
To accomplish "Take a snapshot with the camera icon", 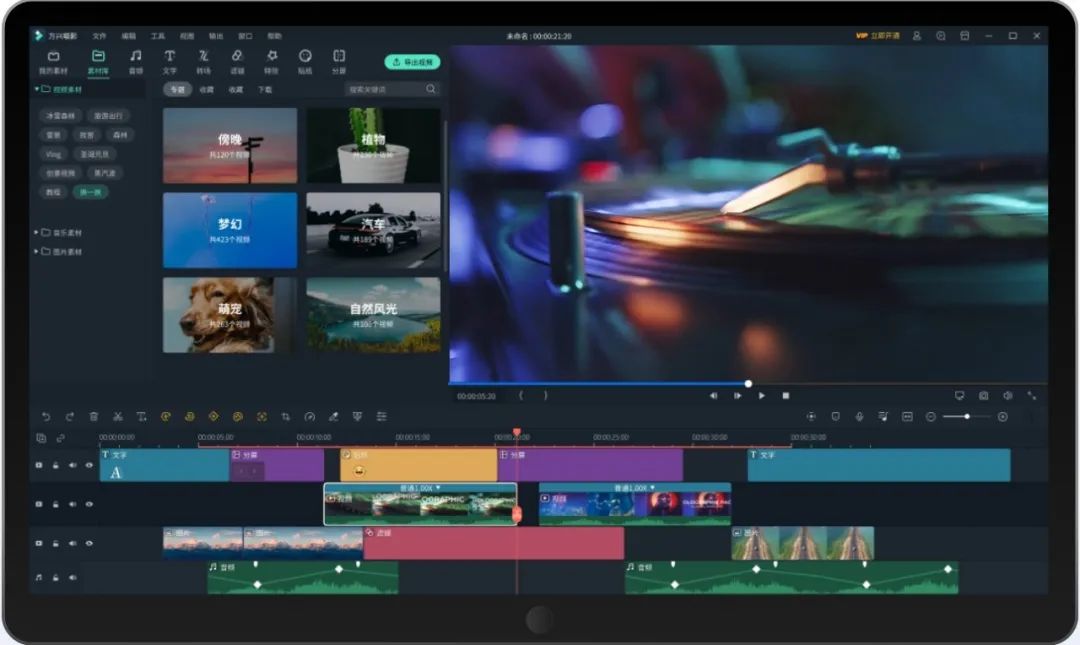I will point(983,396).
